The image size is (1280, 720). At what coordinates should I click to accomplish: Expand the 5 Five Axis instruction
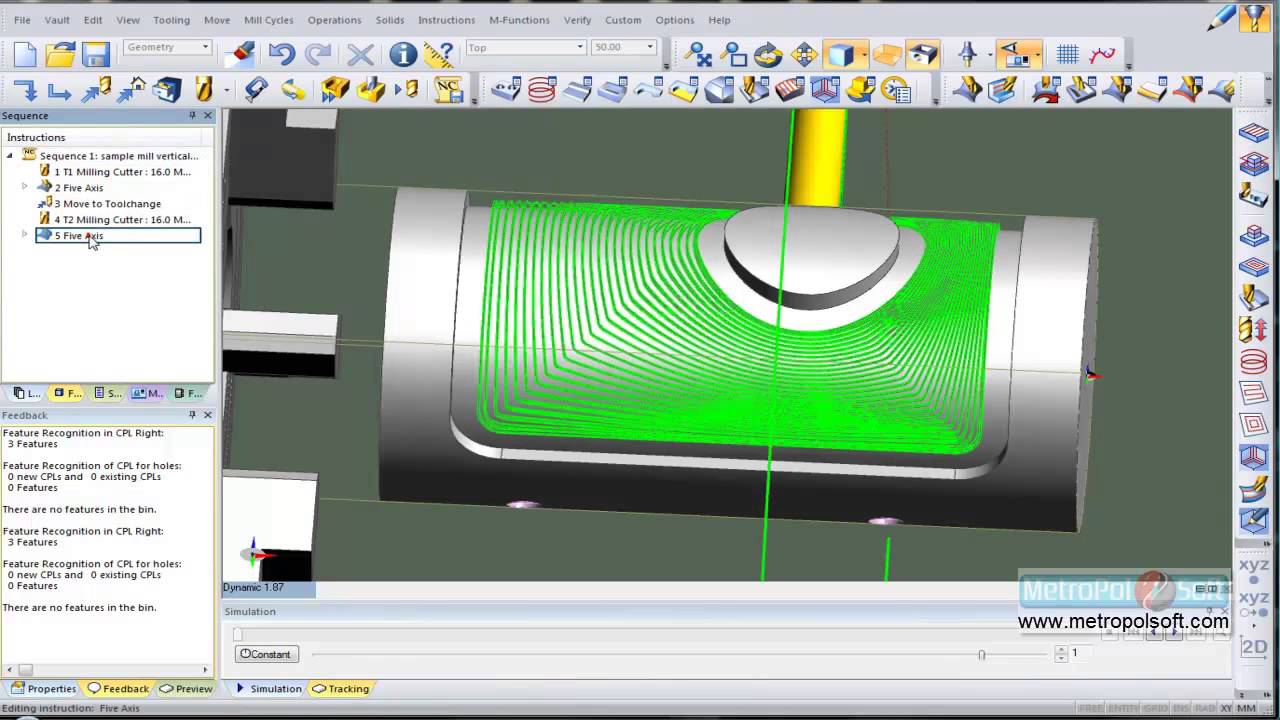25,235
